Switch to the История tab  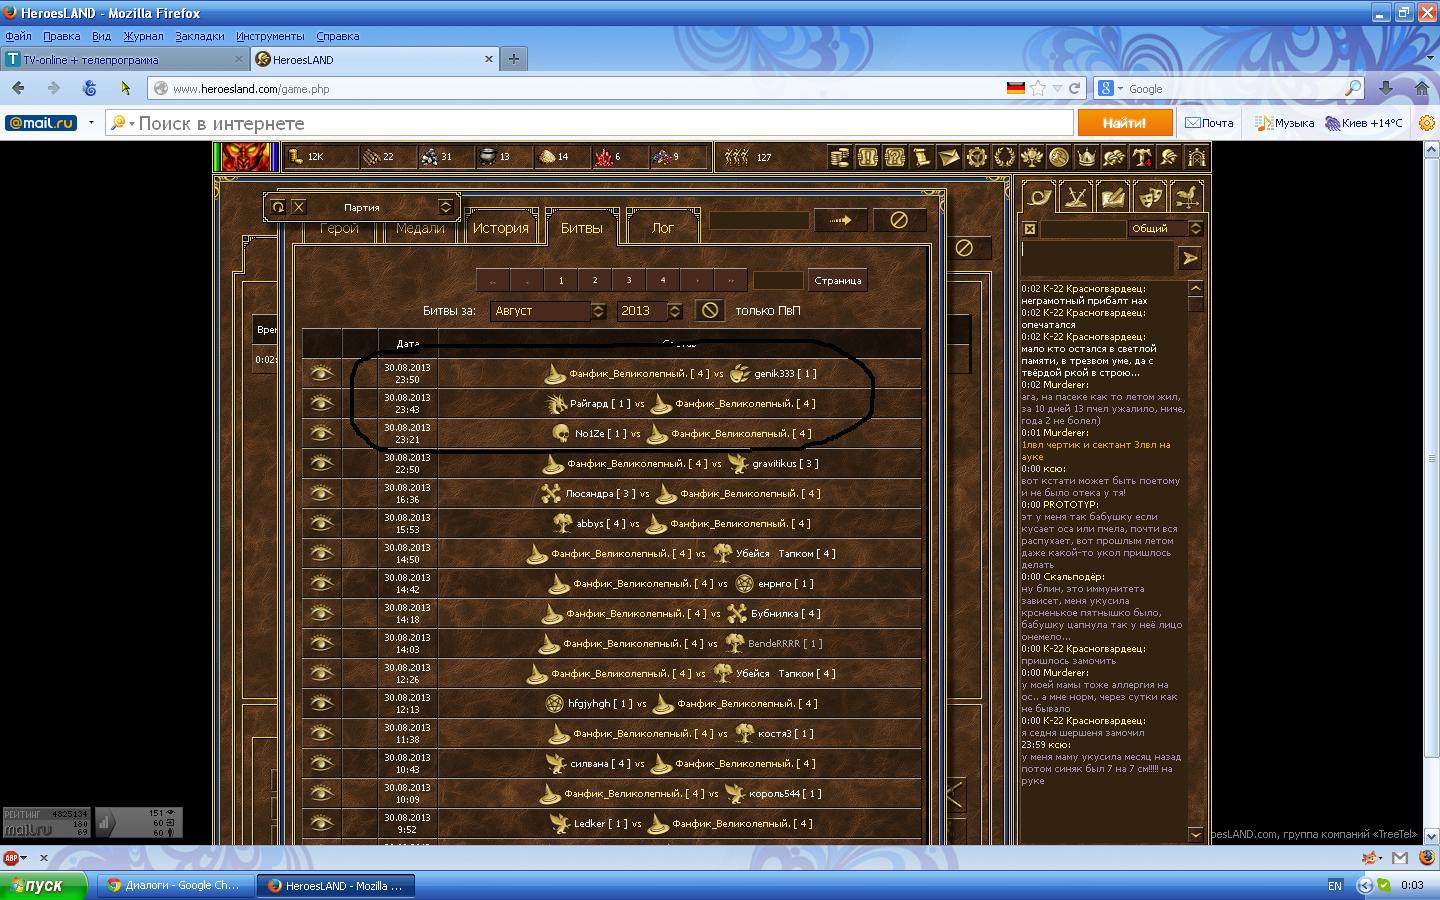(500, 228)
